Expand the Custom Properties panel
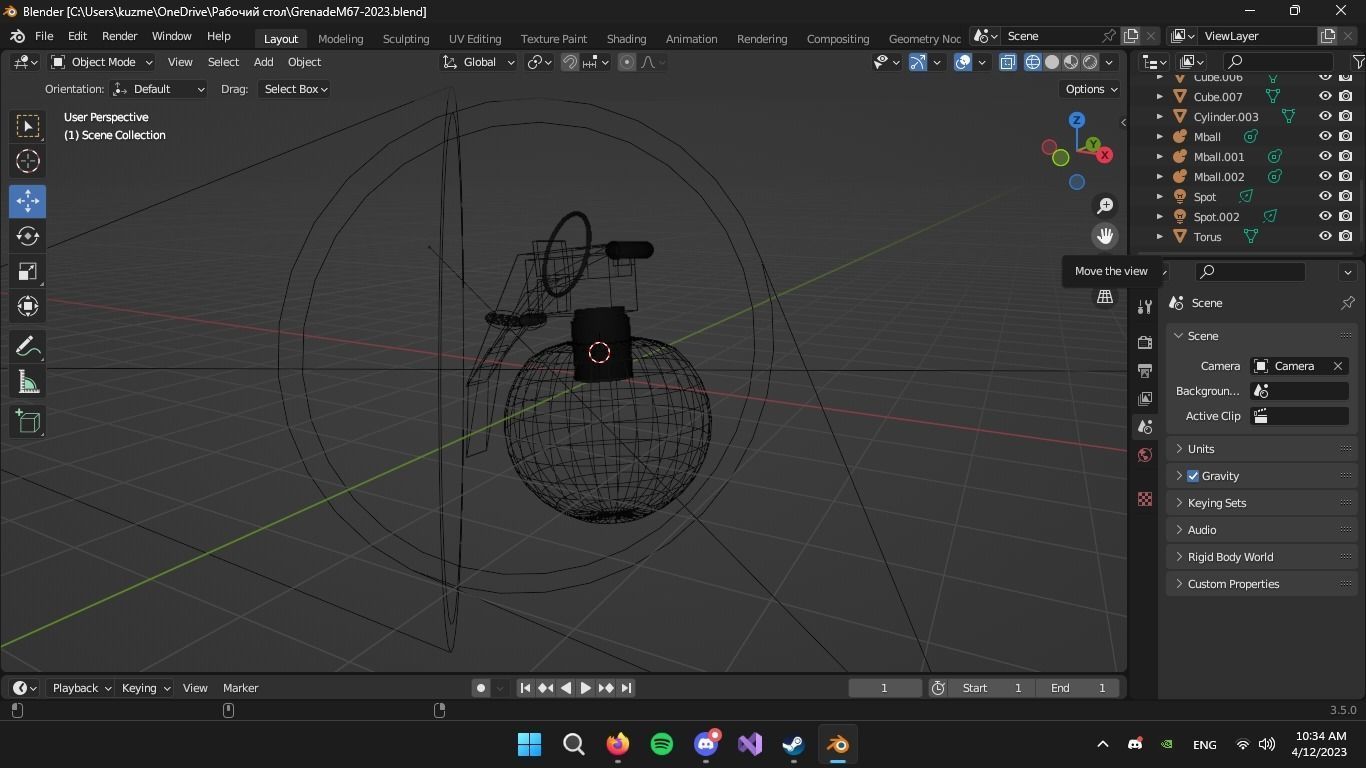The image size is (1366, 768). pos(1262,584)
